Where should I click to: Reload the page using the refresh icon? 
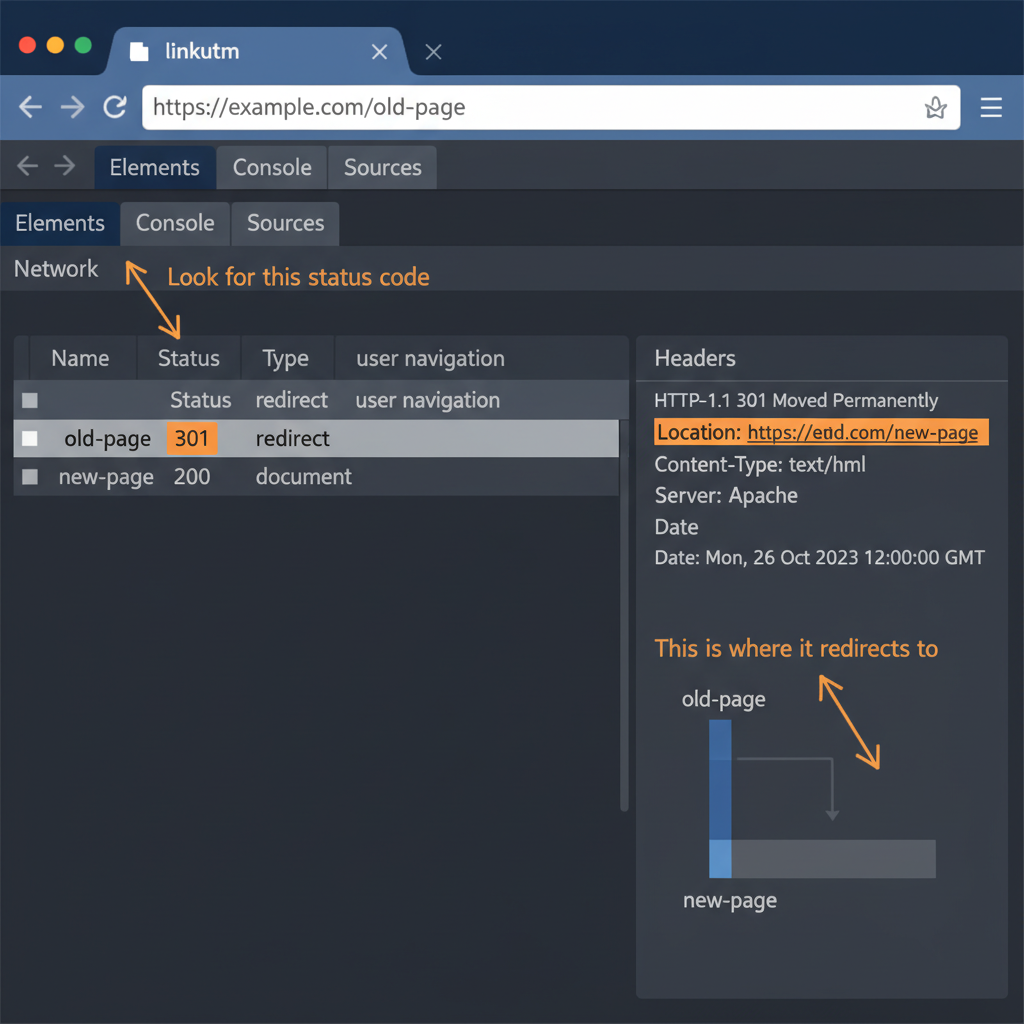[x=114, y=107]
